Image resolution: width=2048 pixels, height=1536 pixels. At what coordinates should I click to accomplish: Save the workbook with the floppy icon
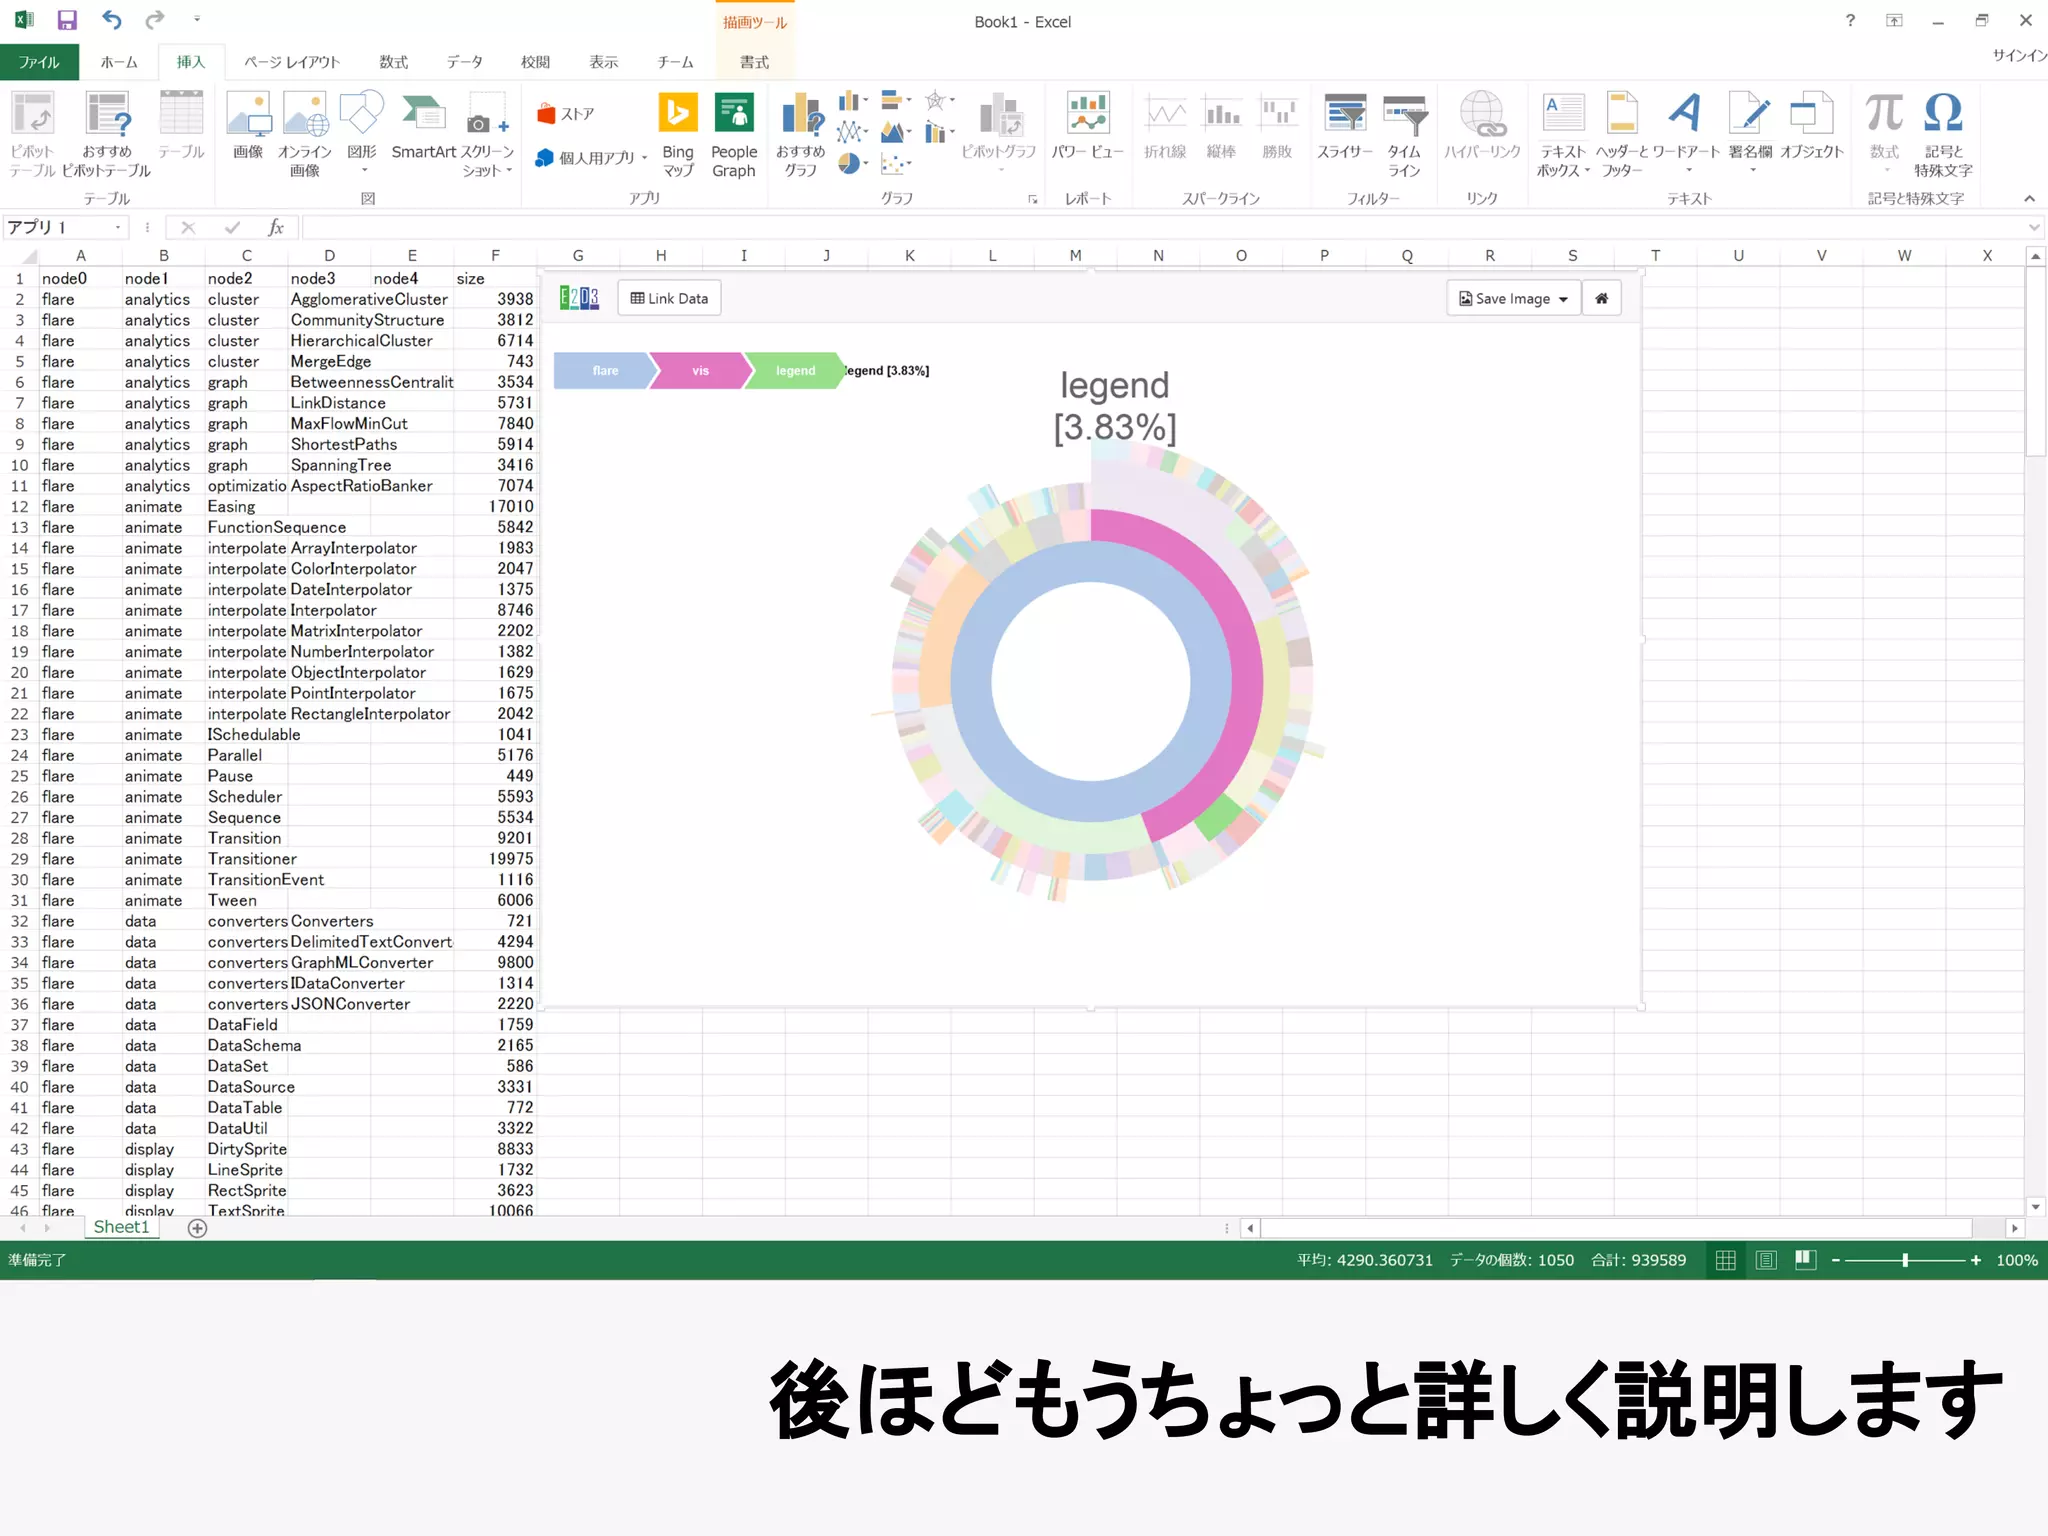click(67, 20)
